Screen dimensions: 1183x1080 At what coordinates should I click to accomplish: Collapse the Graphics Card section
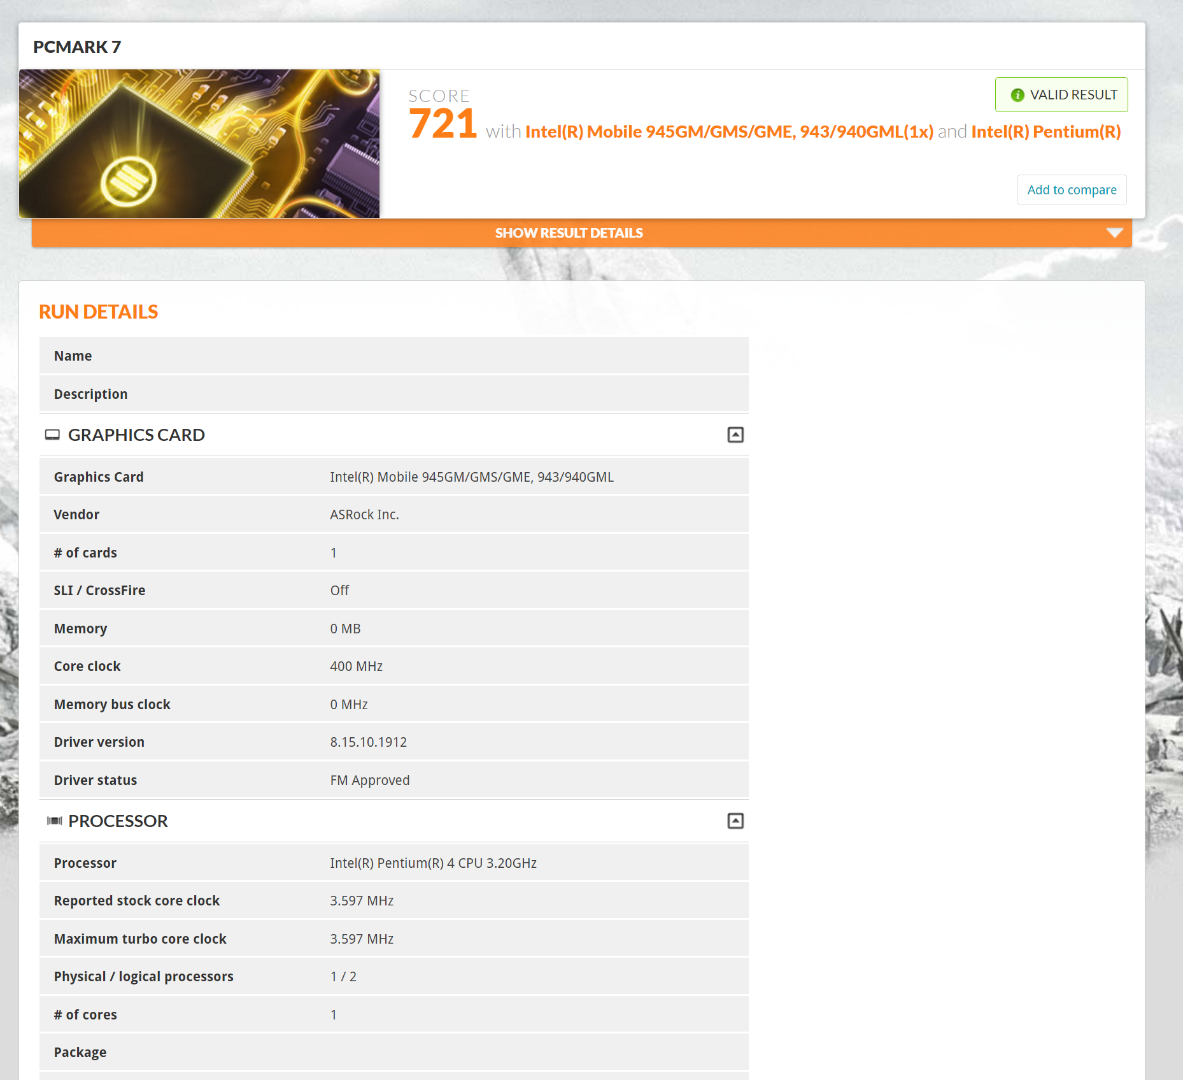click(x=735, y=435)
